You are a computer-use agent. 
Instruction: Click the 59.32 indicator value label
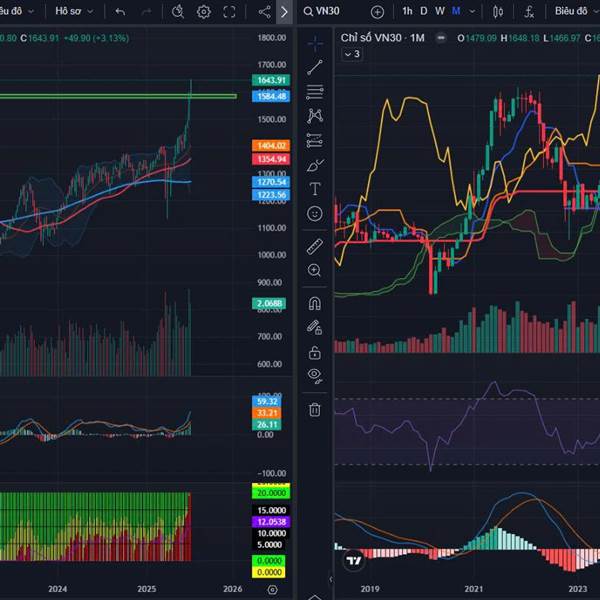click(x=267, y=401)
